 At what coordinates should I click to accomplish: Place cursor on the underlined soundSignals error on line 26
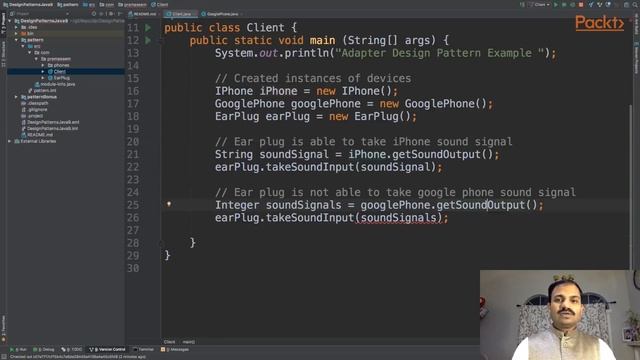pyautogui.click(x=398, y=218)
